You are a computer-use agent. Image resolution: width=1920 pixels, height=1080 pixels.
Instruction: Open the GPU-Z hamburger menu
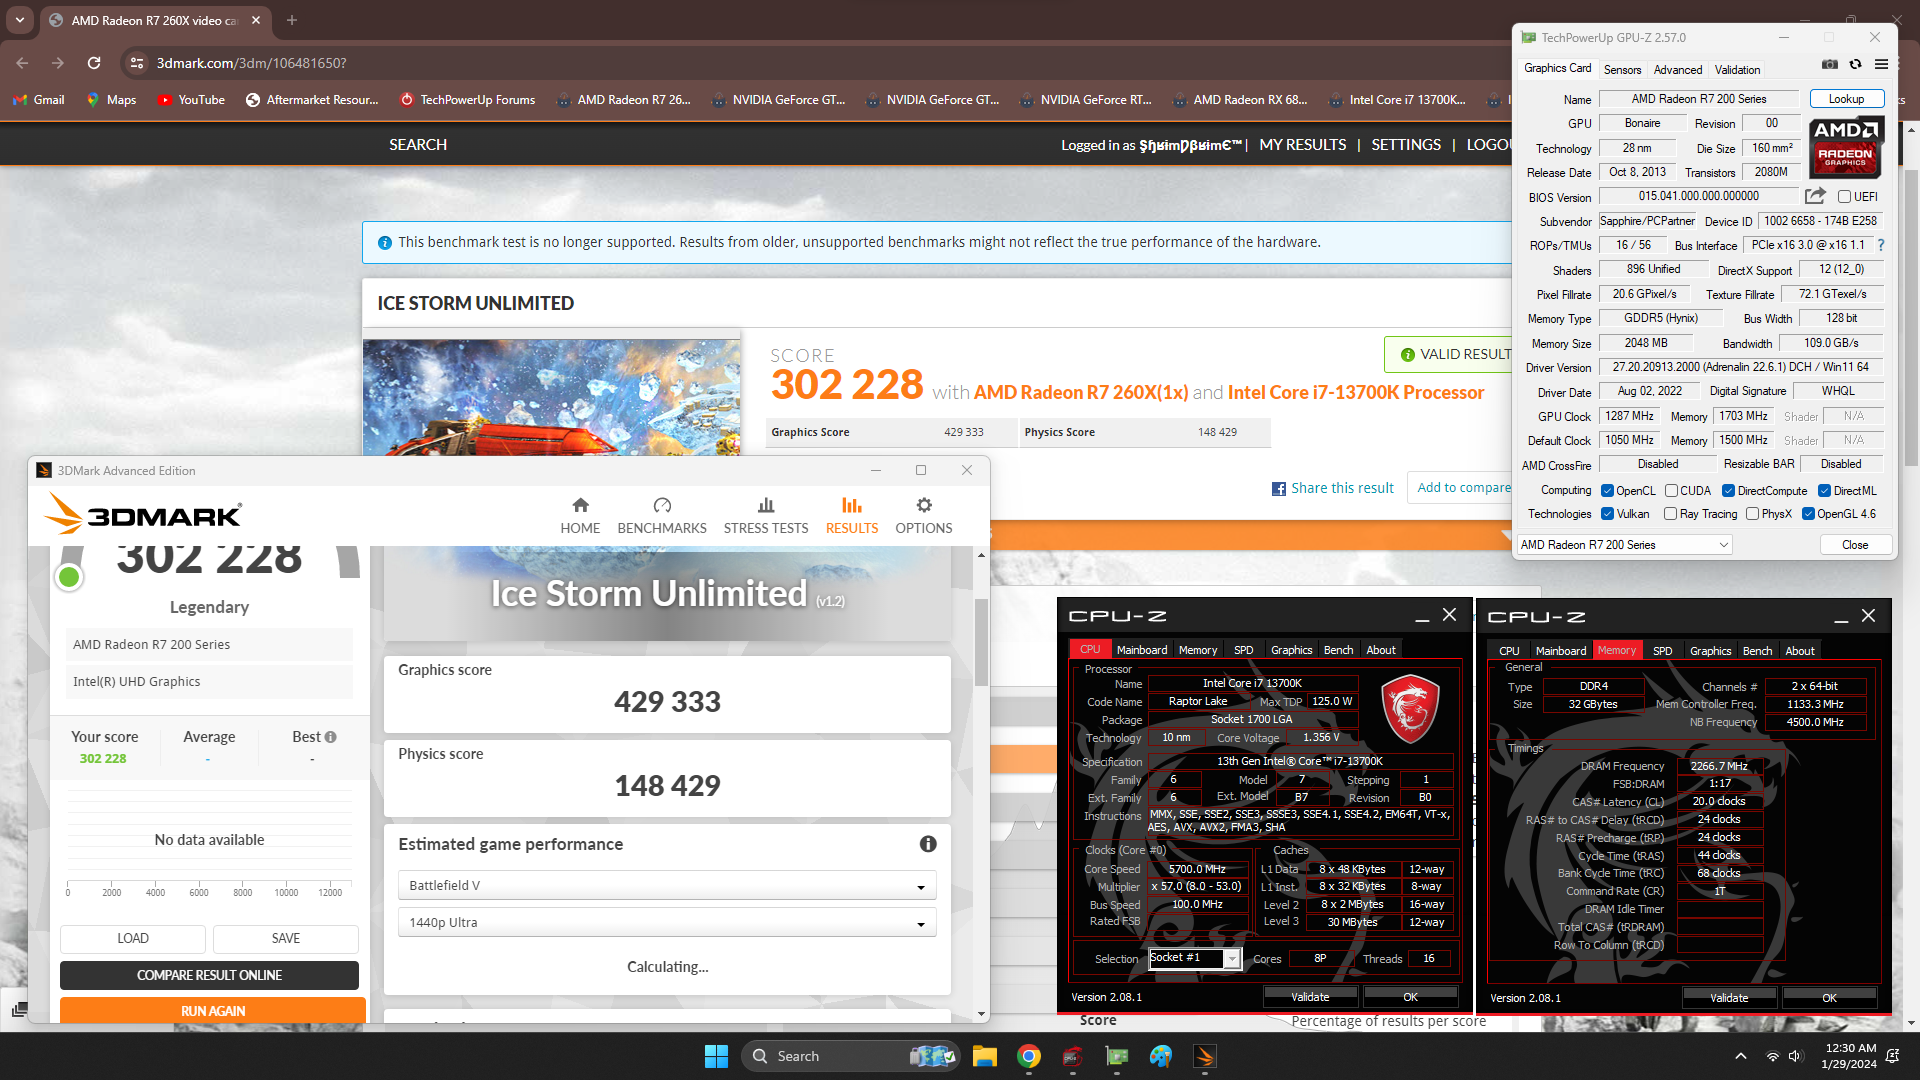(1881, 64)
